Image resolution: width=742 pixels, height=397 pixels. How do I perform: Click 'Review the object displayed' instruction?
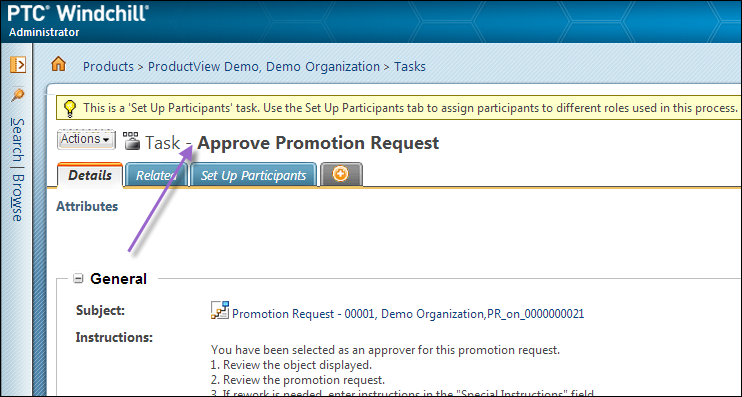pyautogui.click(x=292, y=365)
